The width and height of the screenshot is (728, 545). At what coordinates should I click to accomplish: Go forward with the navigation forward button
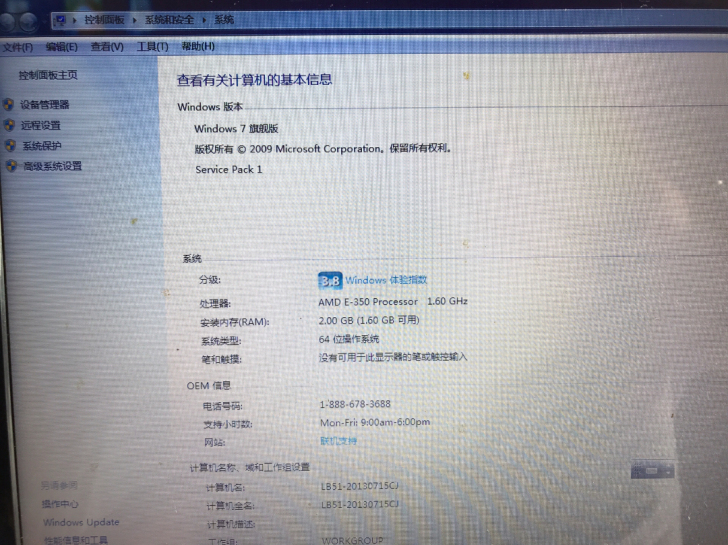click(28, 21)
